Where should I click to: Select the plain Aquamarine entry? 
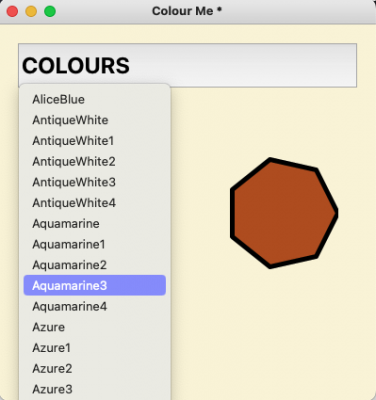click(95, 223)
